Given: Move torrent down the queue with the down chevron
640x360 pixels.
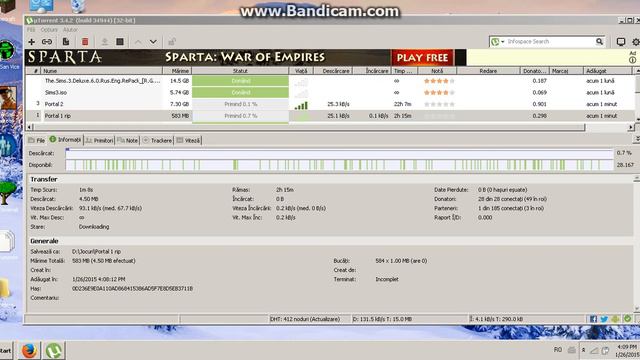Looking at the screenshot, I should point(153,42).
